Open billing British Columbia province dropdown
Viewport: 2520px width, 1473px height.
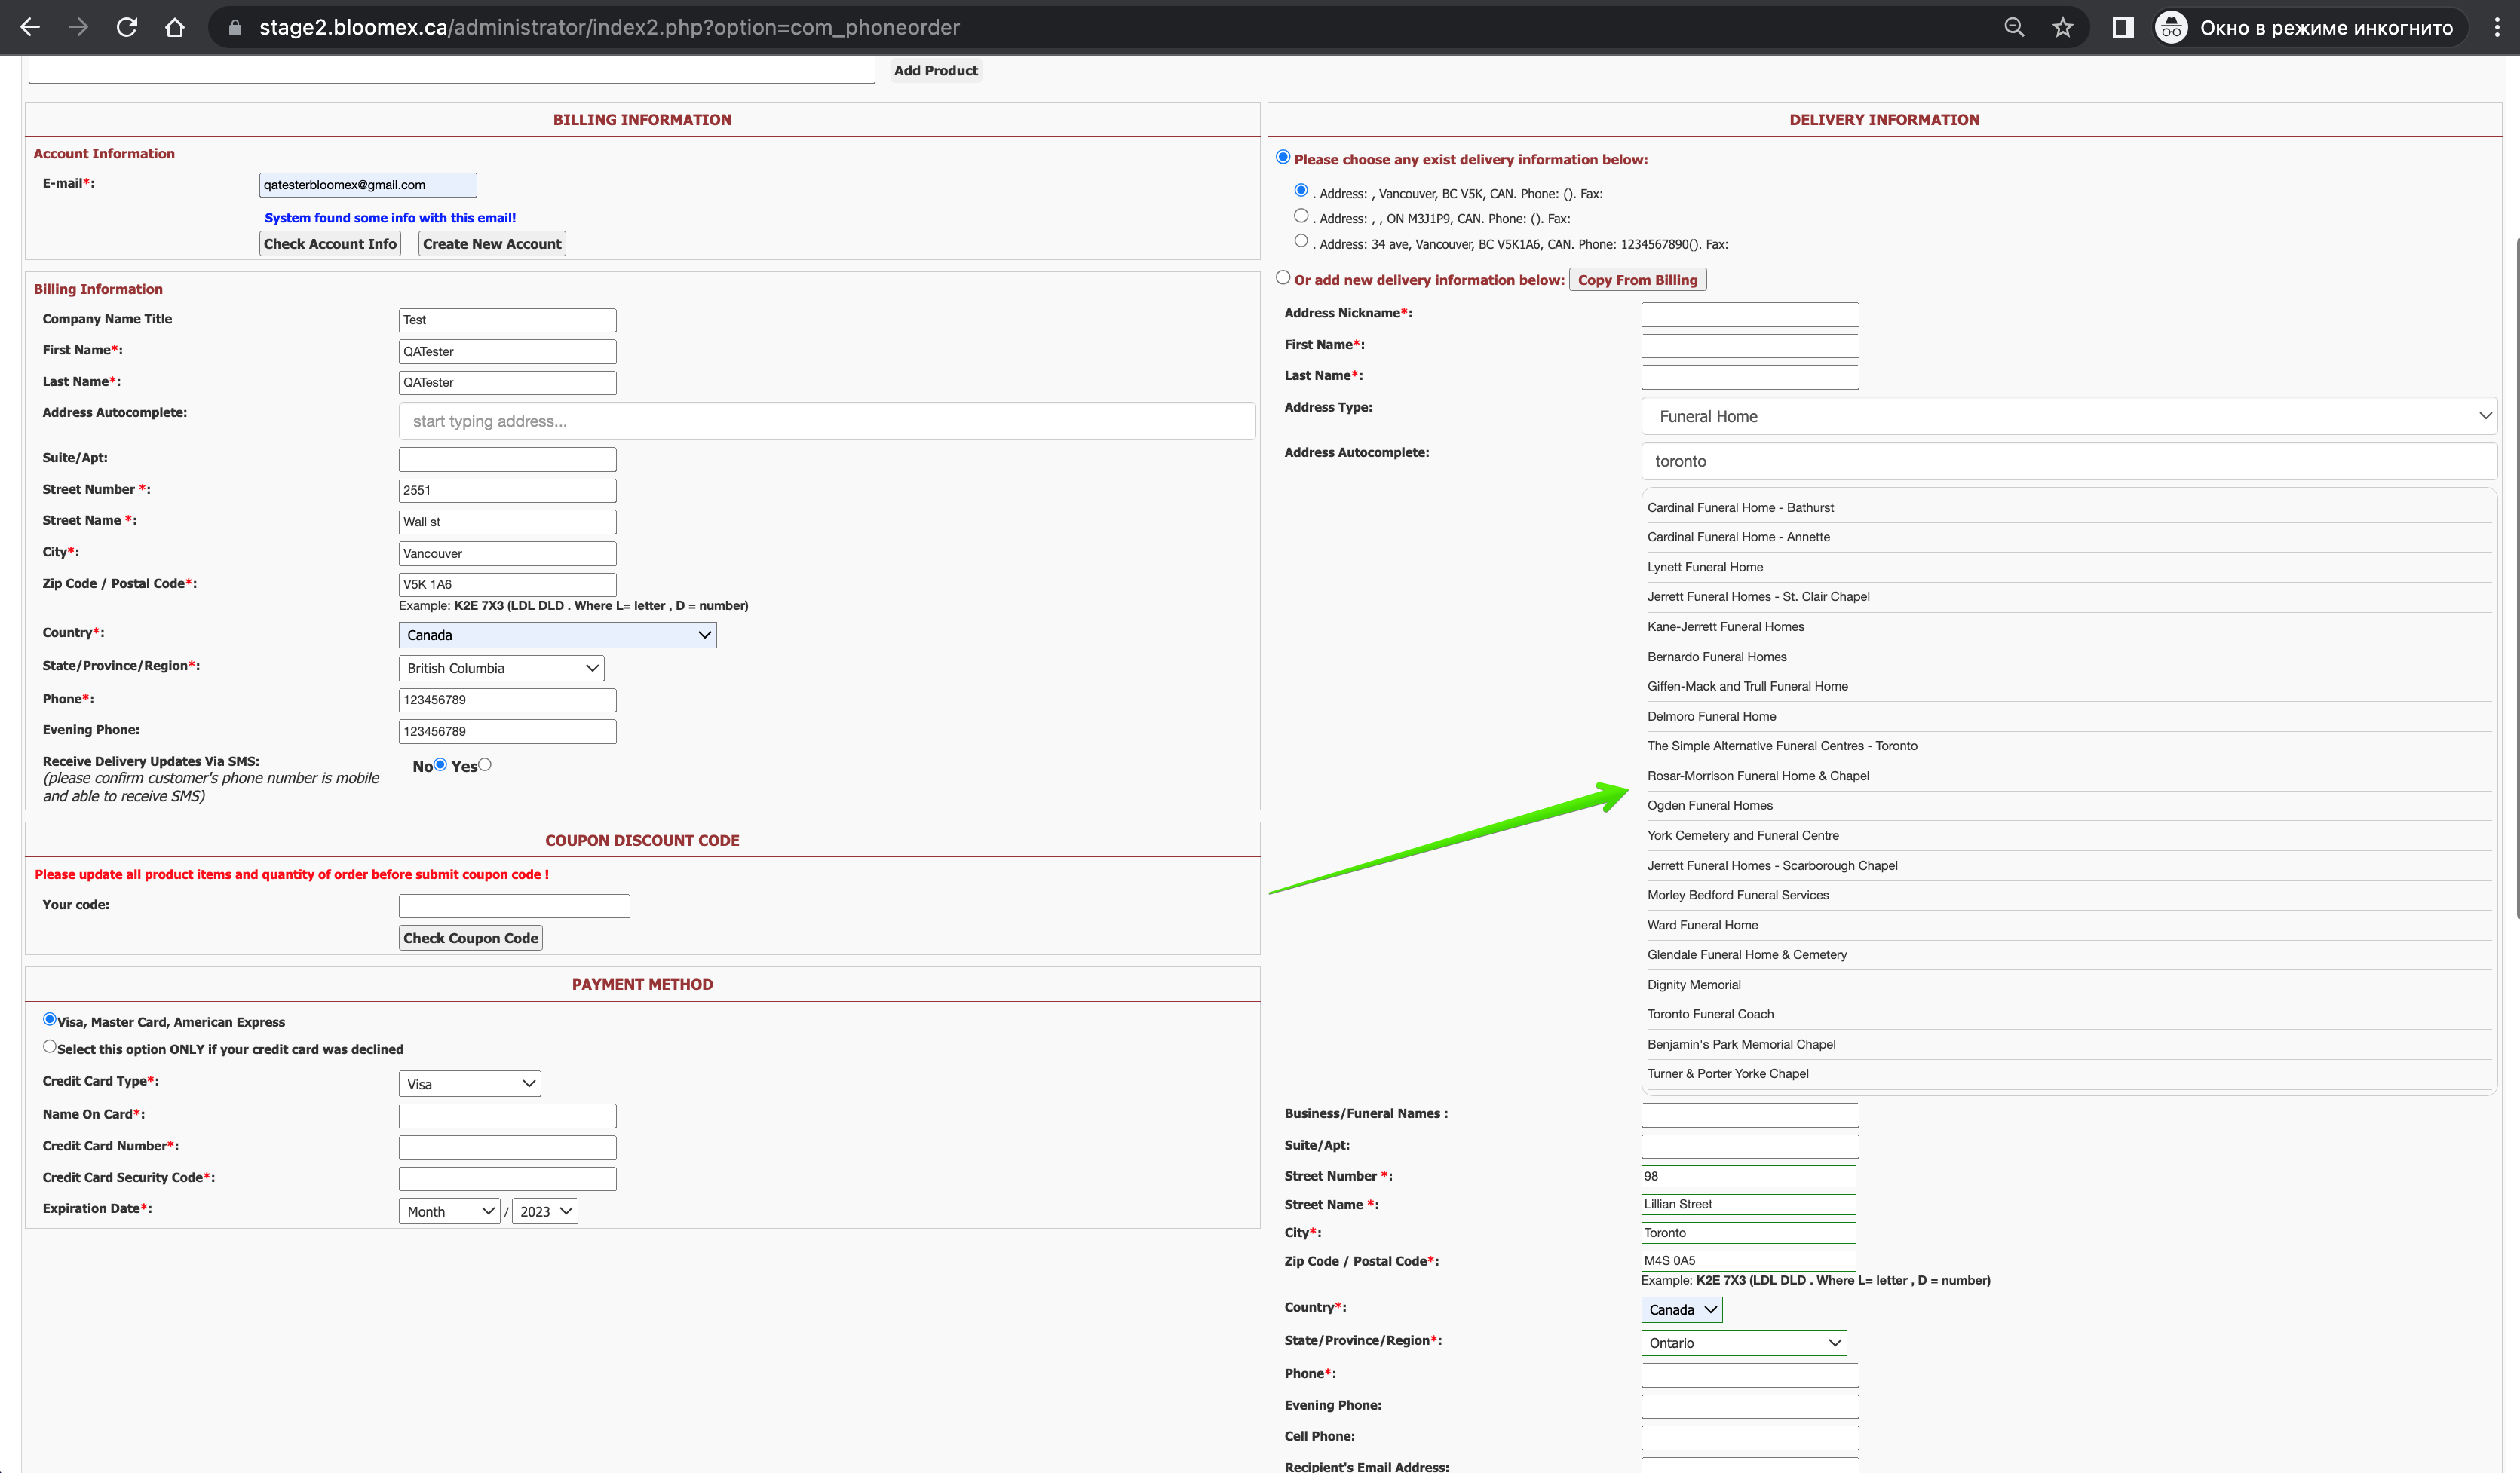[501, 668]
